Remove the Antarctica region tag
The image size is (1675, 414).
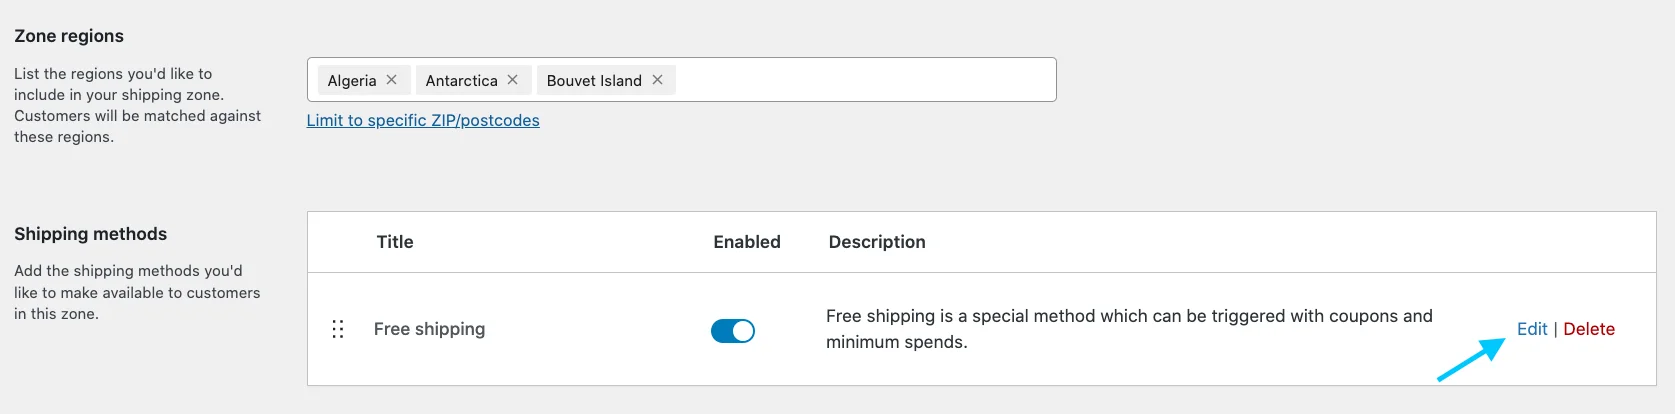point(512,80)
